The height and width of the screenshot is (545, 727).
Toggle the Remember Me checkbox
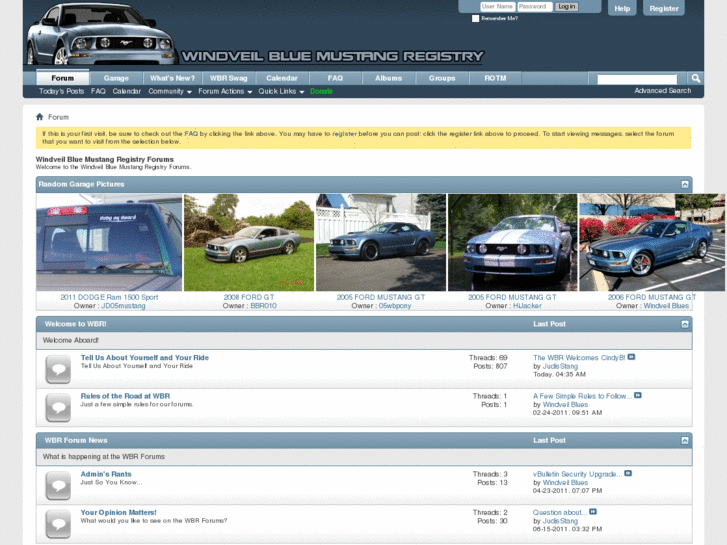coord(475,19)
